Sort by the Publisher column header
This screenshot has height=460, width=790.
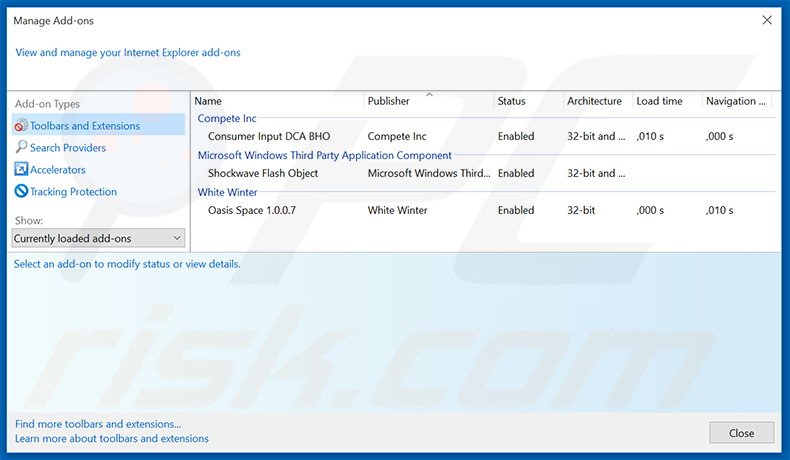pyautogui.click(x=388, y=101)
